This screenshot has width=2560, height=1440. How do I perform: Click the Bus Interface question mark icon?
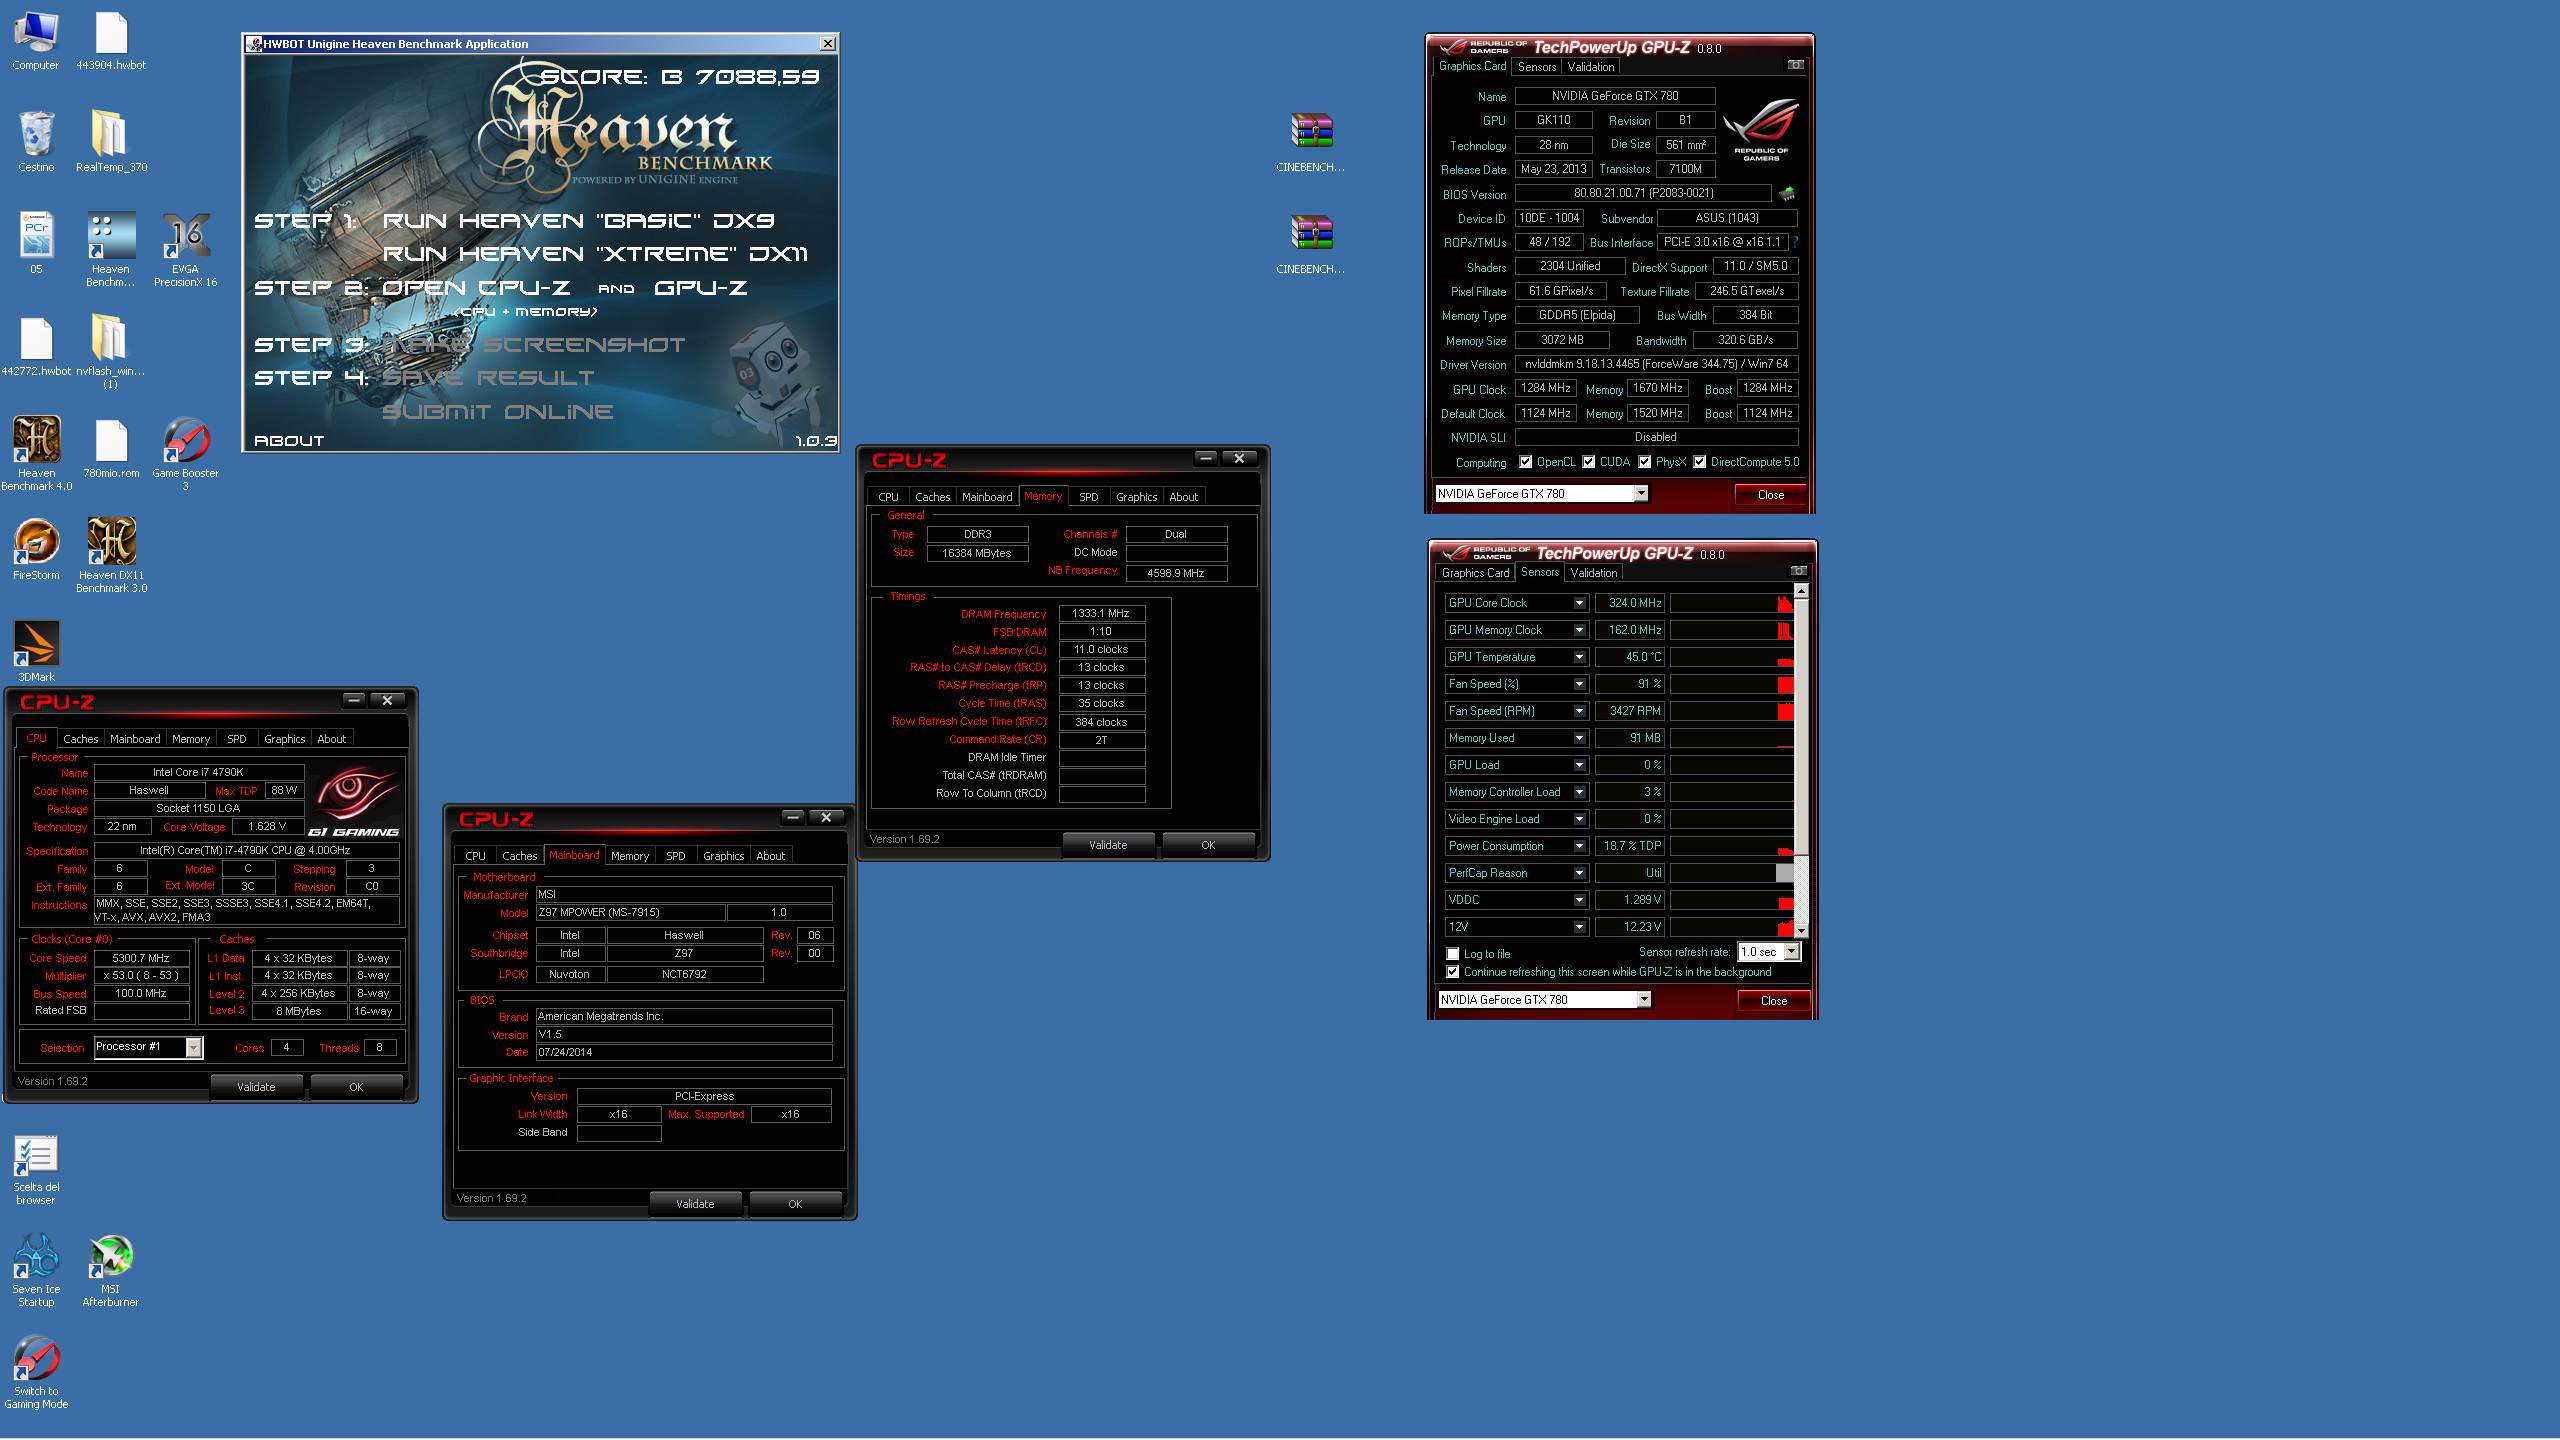[x=1795, y=242]
